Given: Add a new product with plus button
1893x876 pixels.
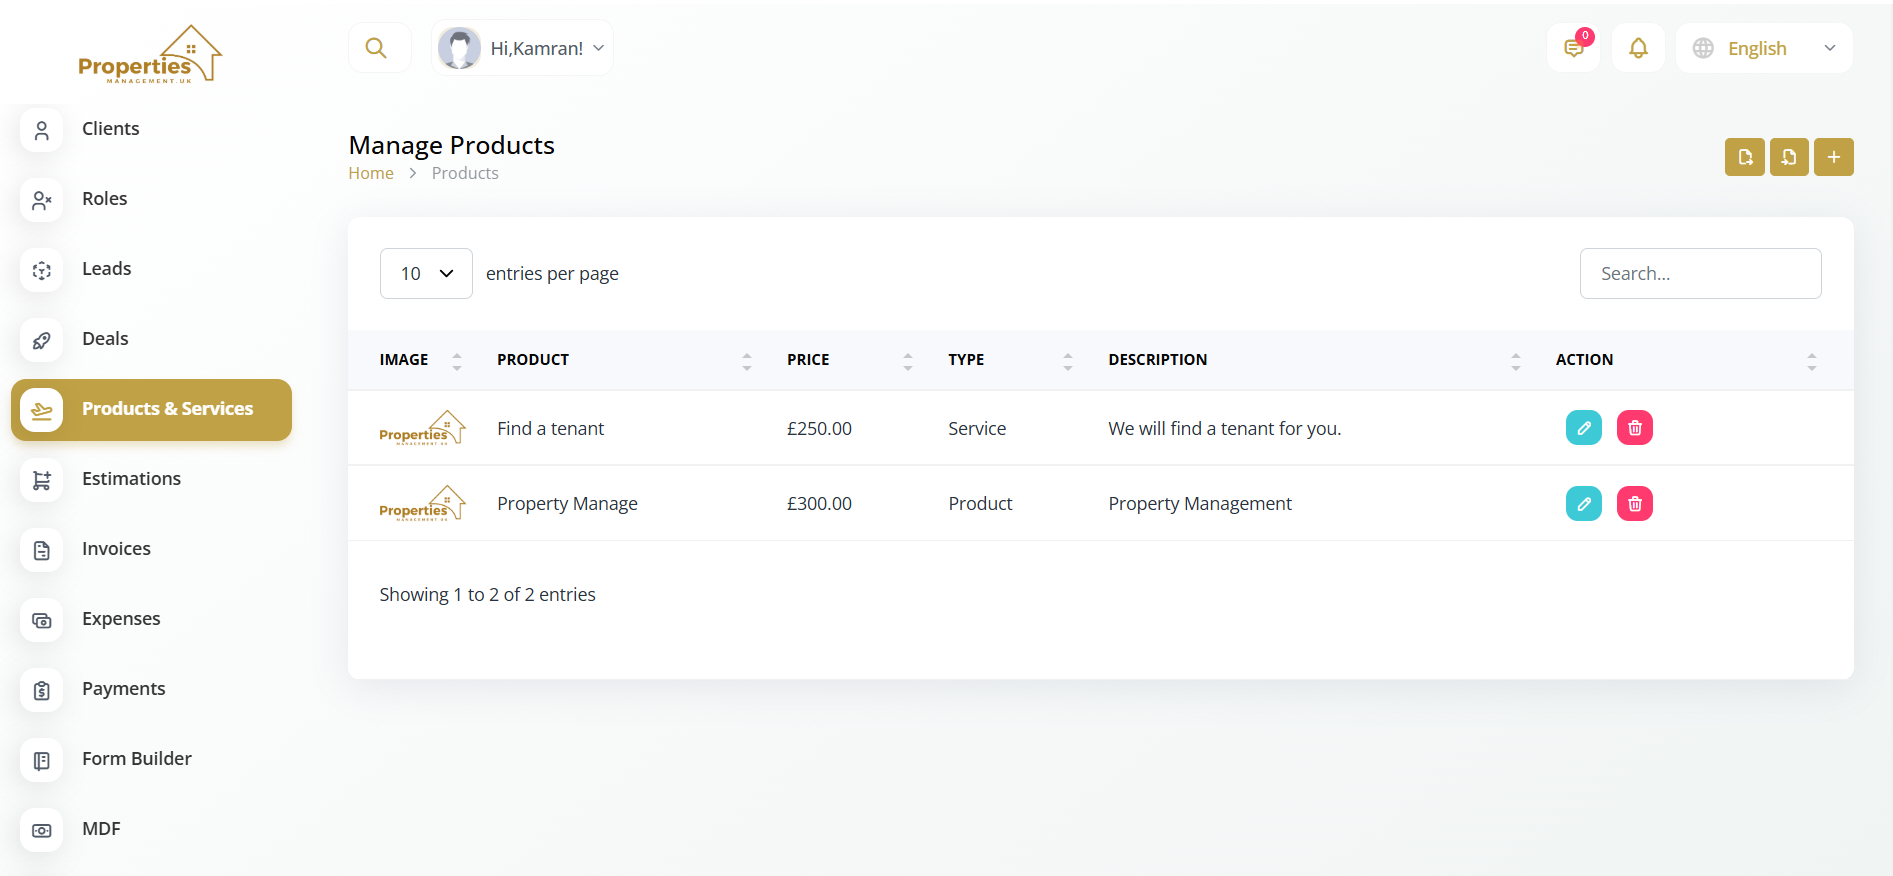Looking at the screenshot, I should (1833, 157).
